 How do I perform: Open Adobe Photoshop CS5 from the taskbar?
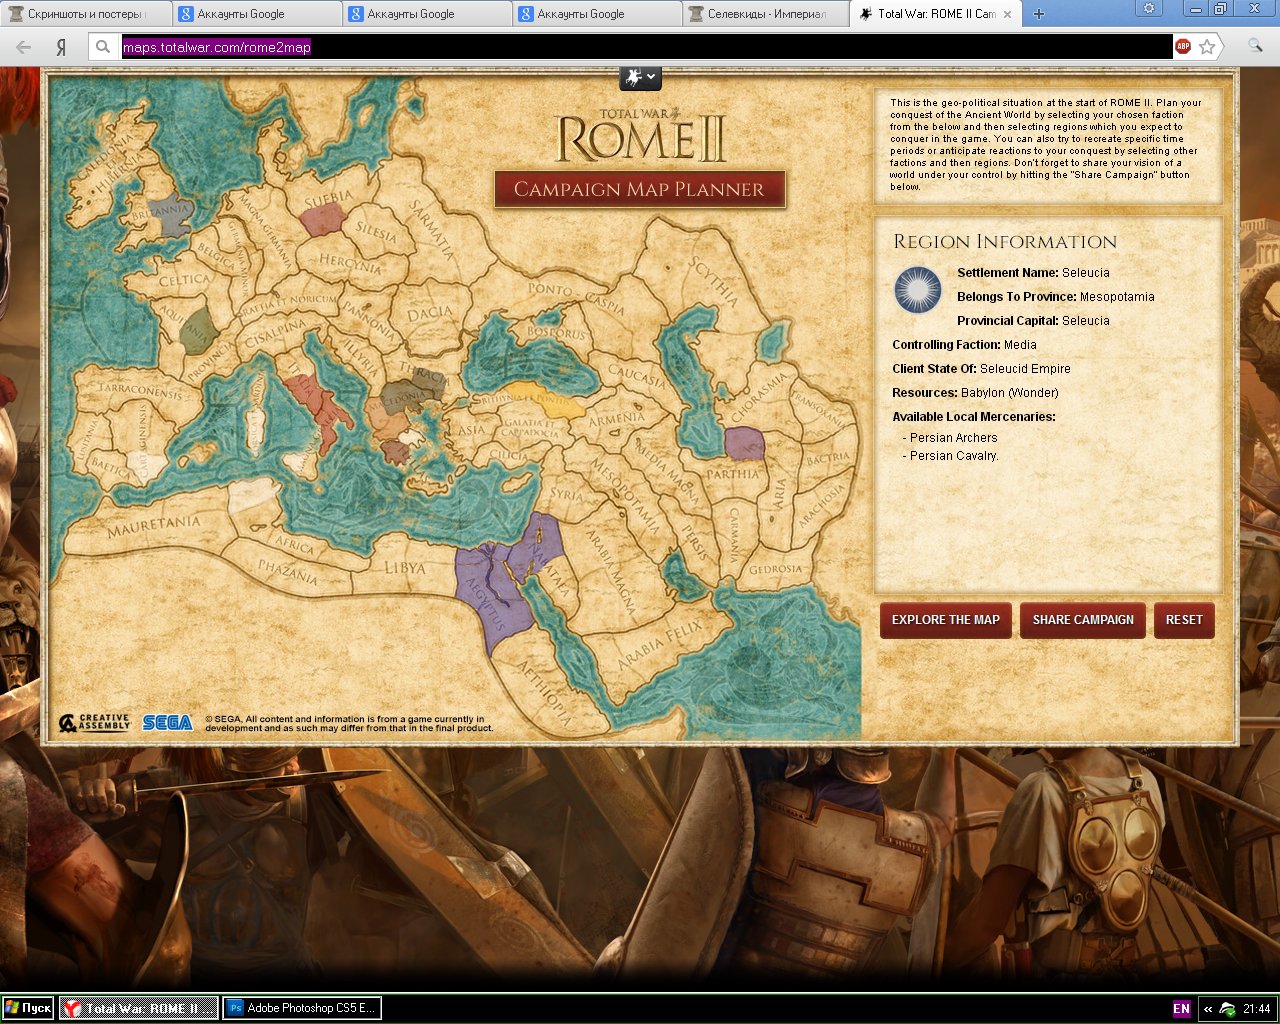[x=301, y=1008]
